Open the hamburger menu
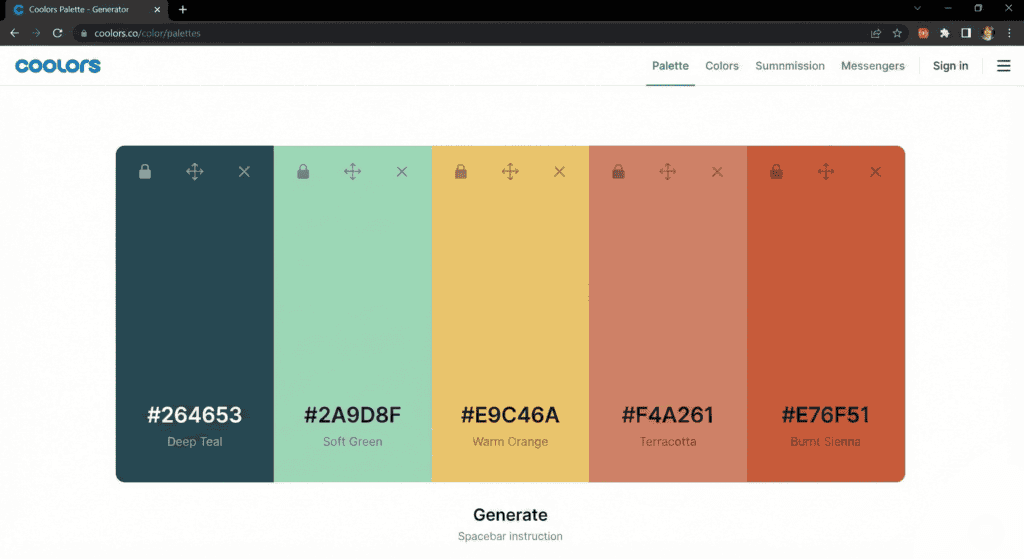 click(1003, 66)
